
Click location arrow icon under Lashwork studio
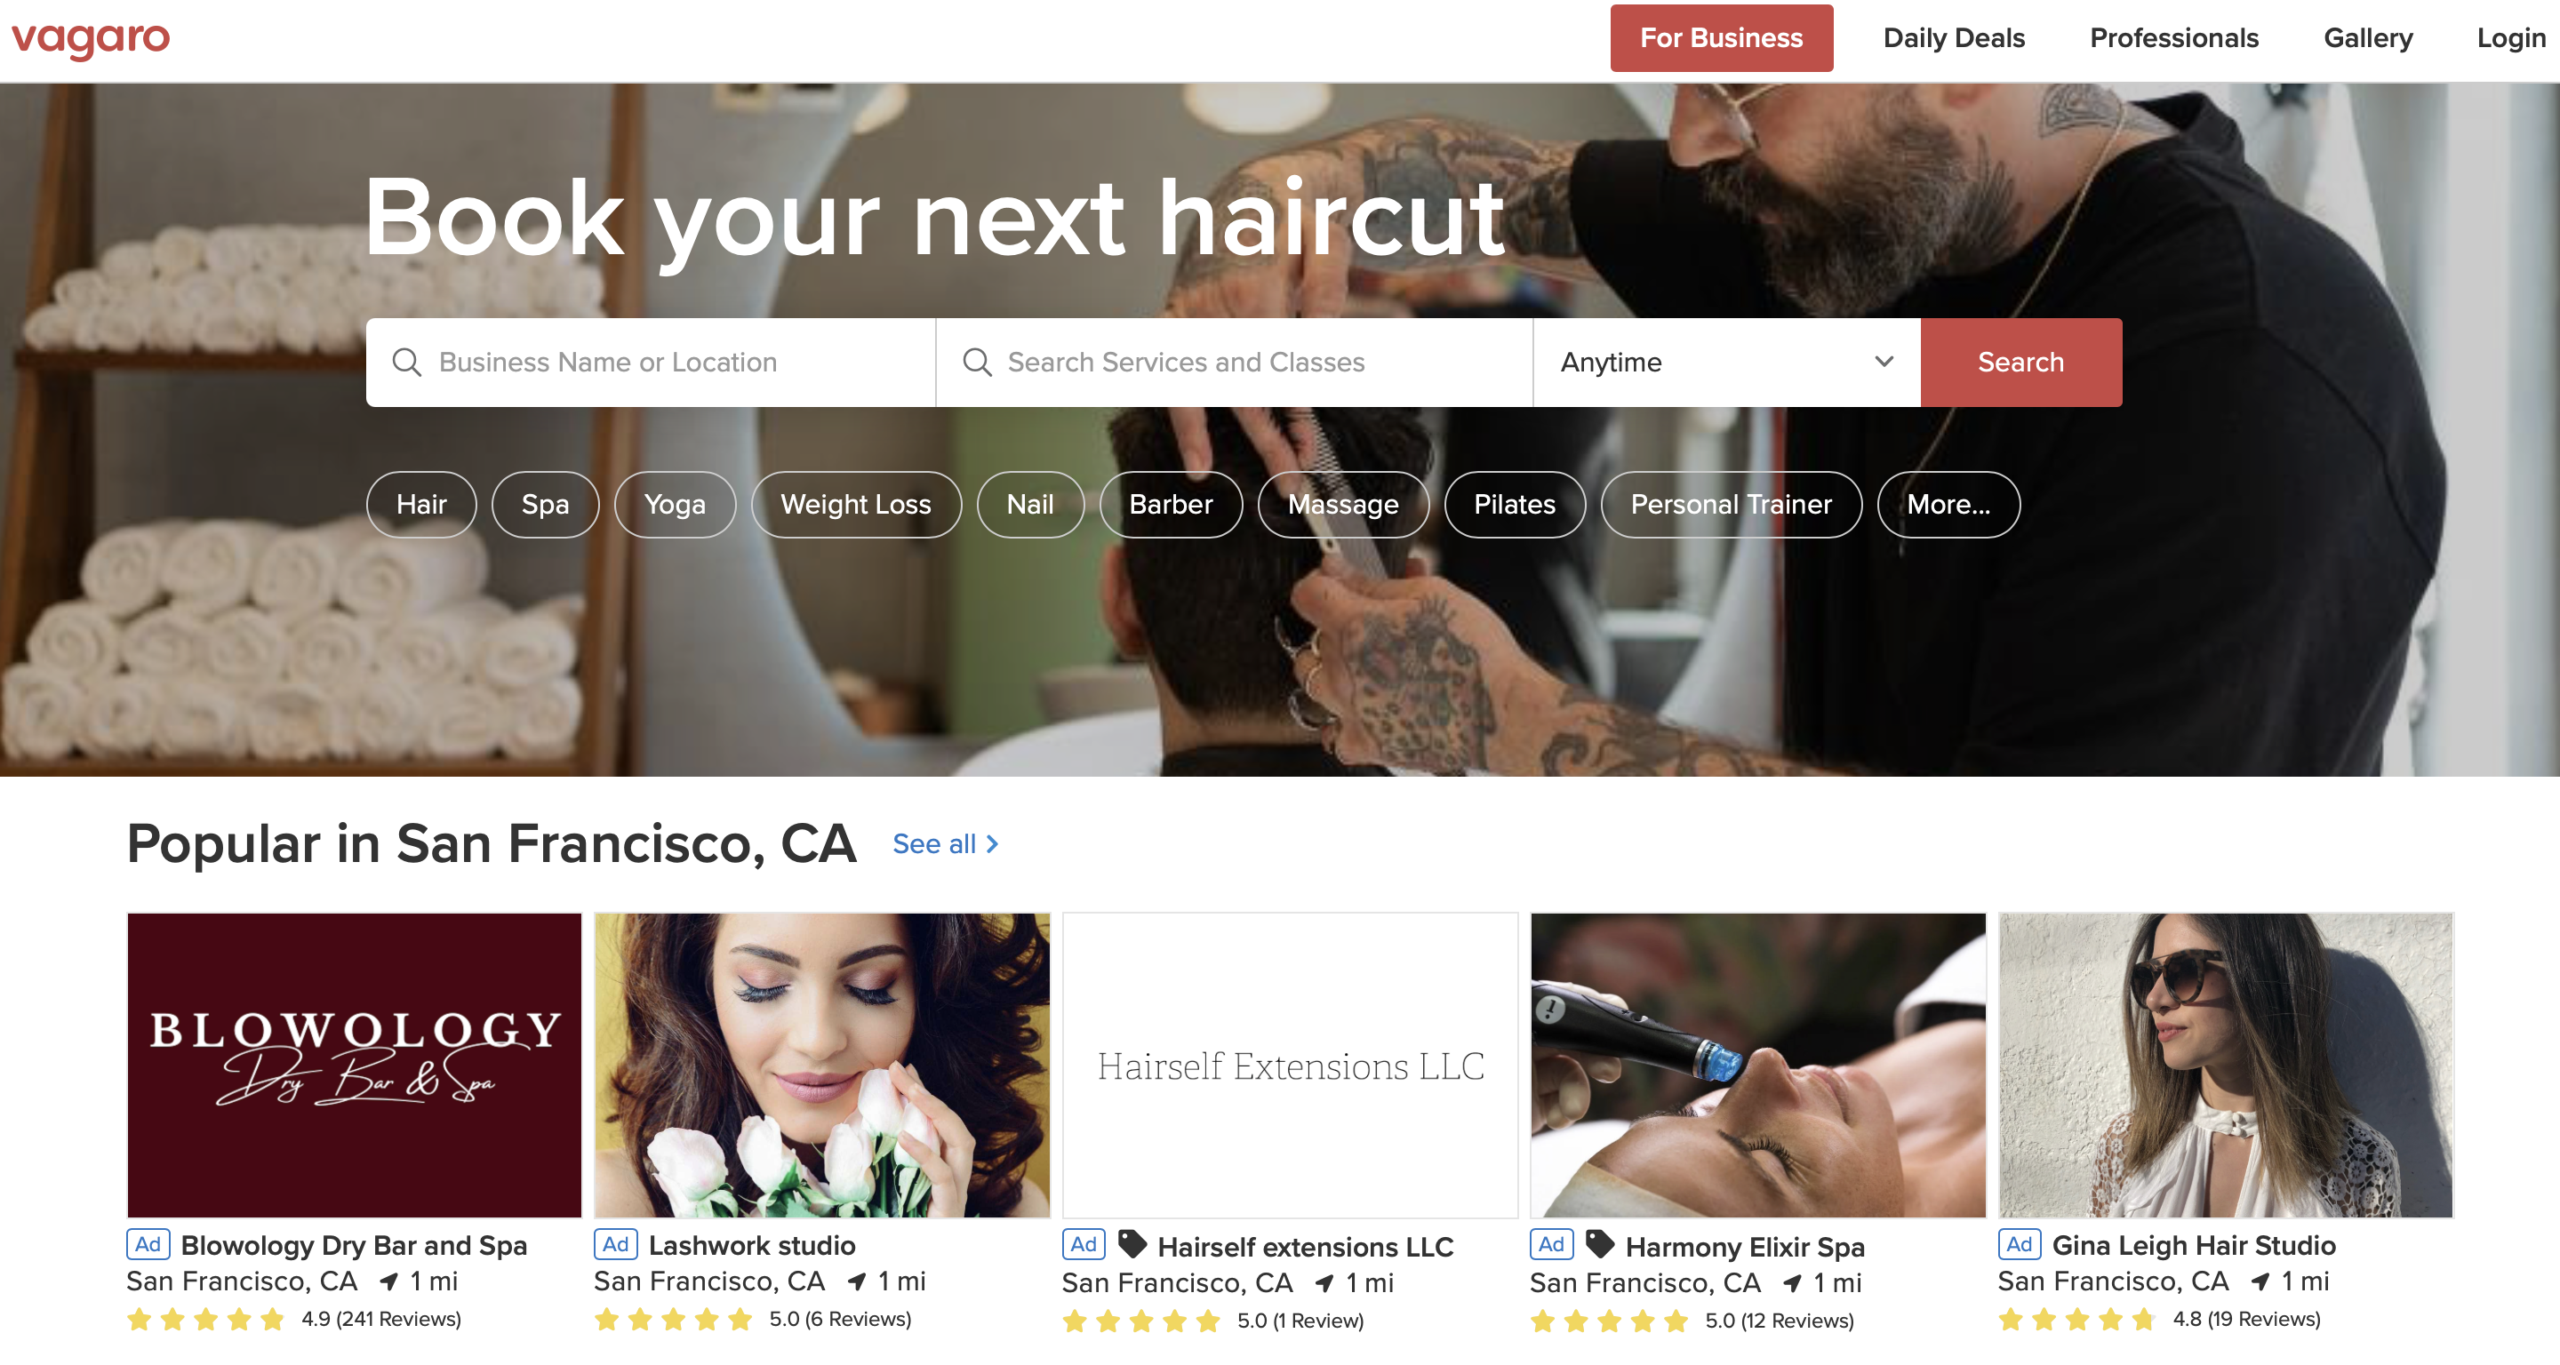pyautogui.click(x=857, y=1282)
